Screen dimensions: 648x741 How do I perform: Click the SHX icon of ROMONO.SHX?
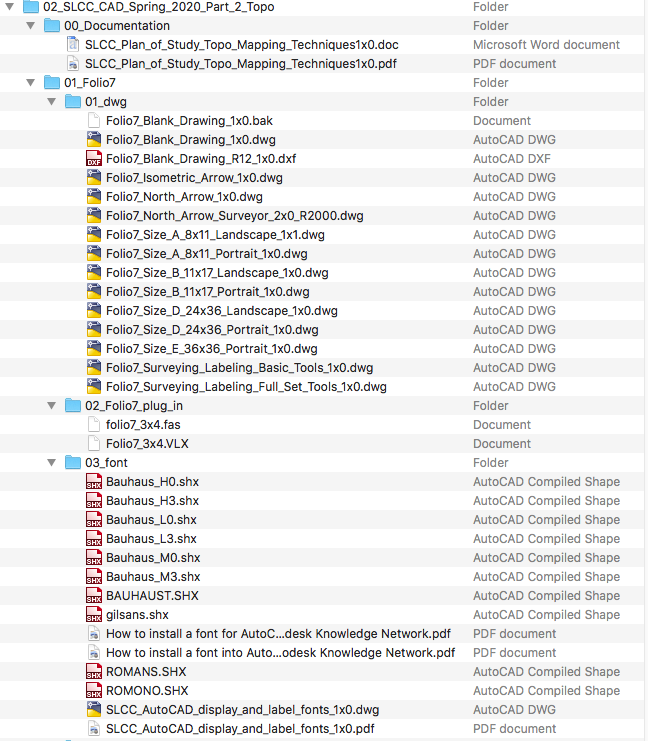94,690
